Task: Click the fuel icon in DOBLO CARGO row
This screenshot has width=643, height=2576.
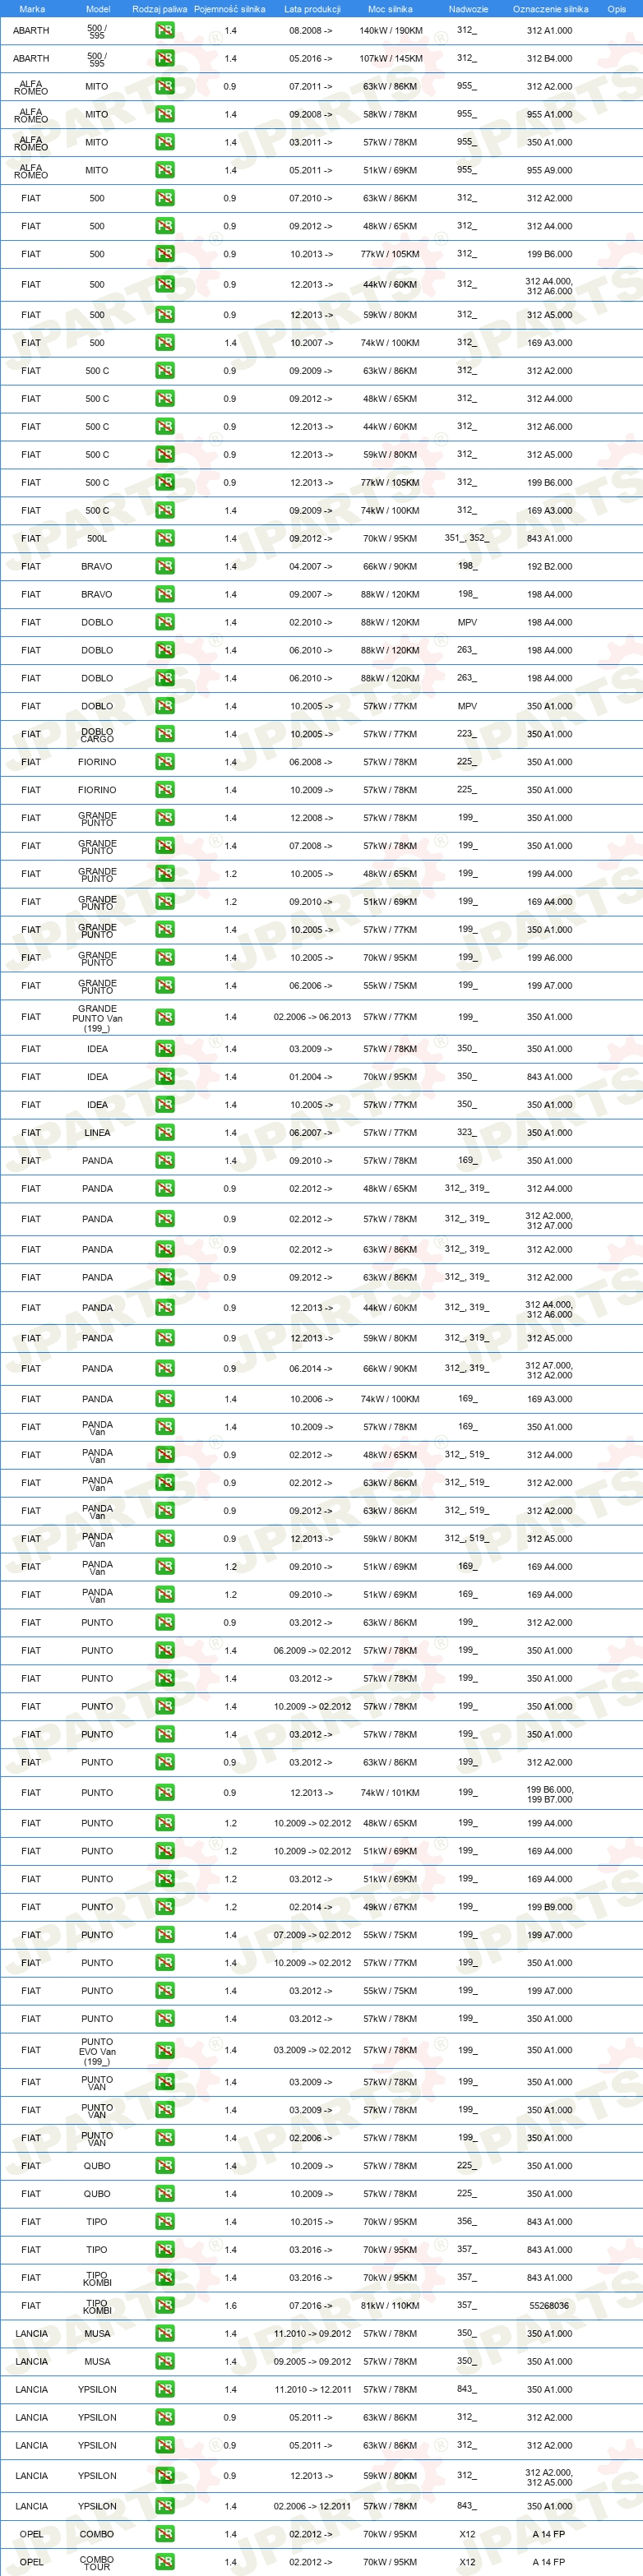Action: pos(165,734)
